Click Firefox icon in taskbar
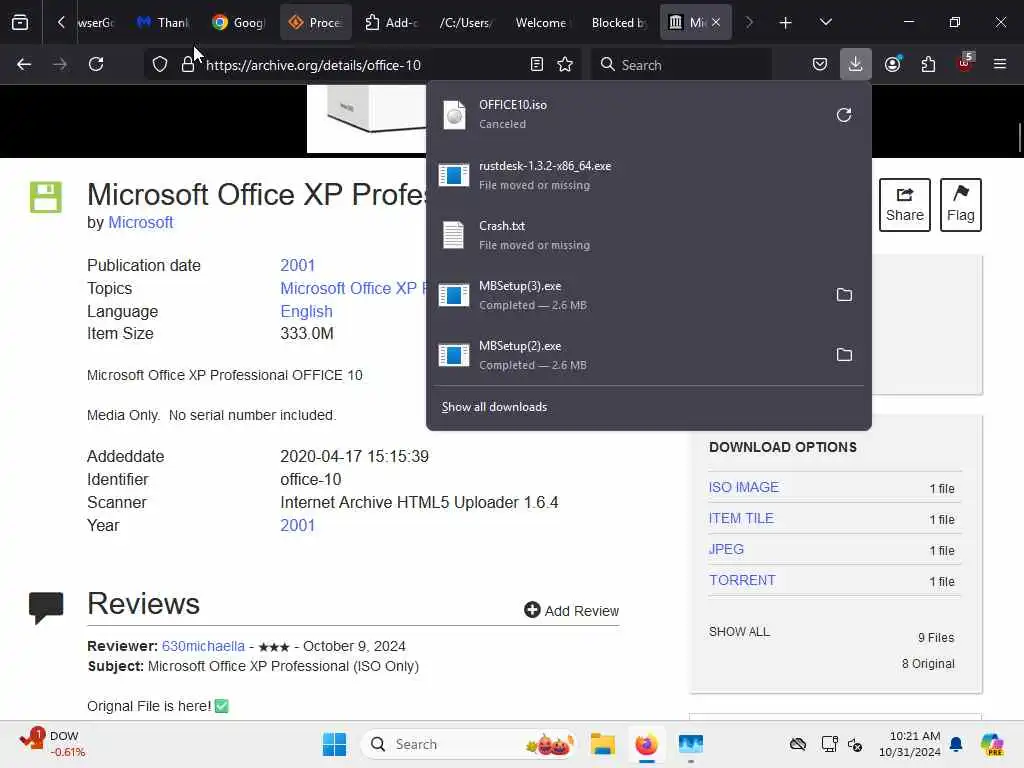 647,744
